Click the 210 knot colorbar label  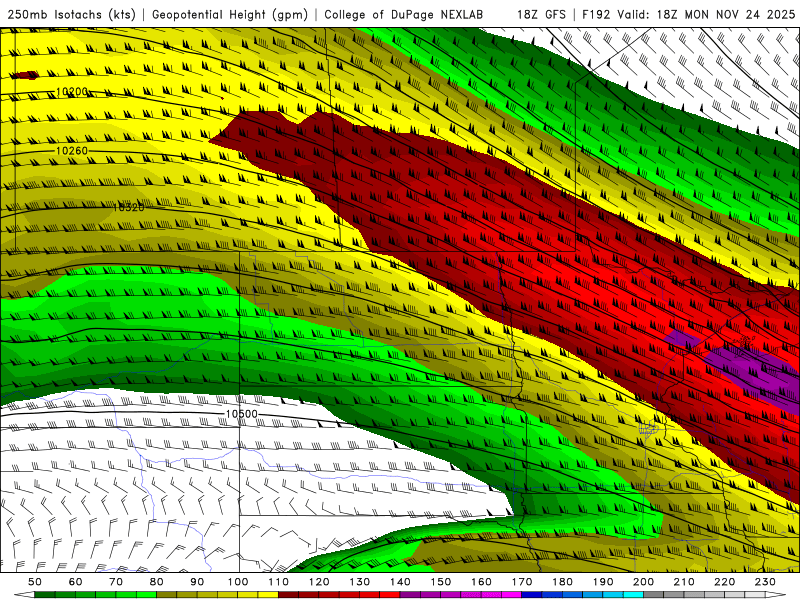point(684,582)
